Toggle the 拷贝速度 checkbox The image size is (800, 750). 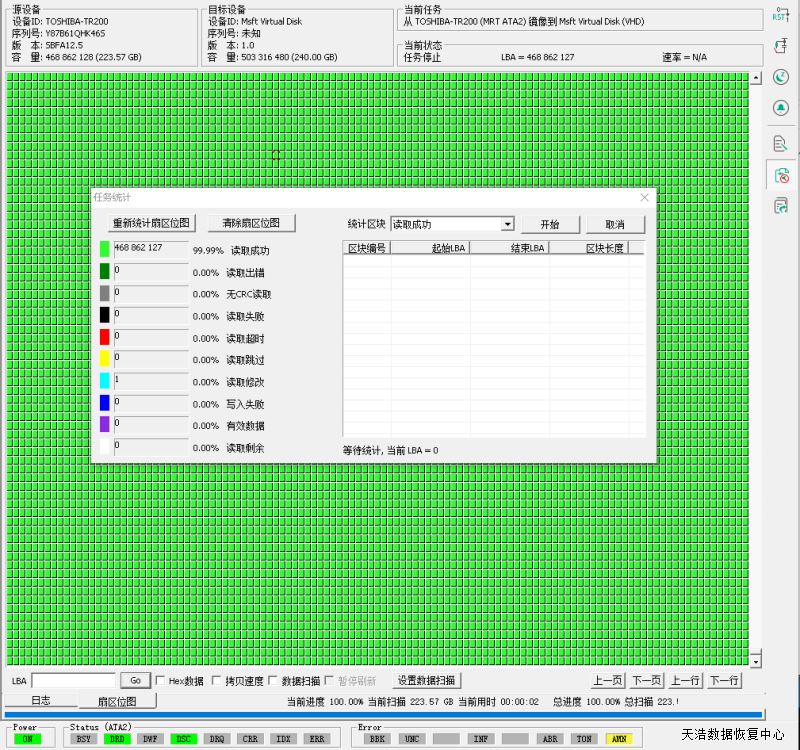point(216,681)
